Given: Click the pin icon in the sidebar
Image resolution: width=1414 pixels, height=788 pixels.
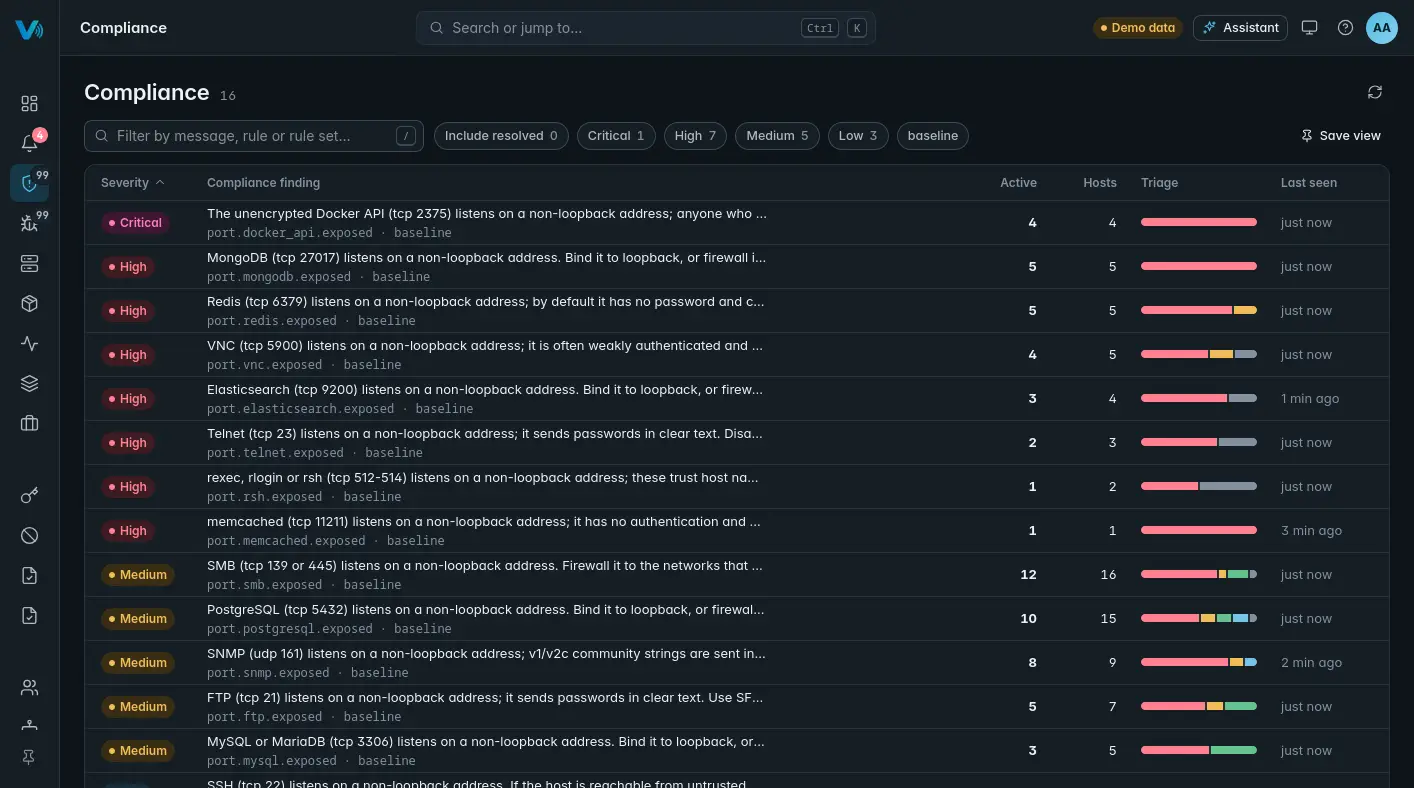Looking at the screenshot, I should point(29,758).
